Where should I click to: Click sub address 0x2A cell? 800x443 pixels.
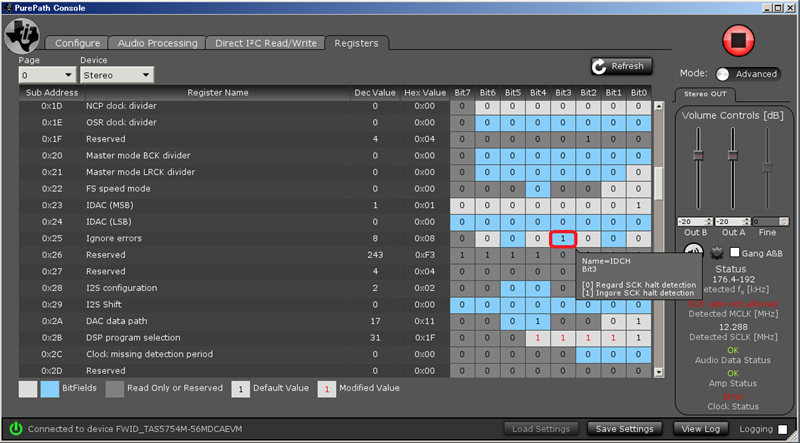52,321
